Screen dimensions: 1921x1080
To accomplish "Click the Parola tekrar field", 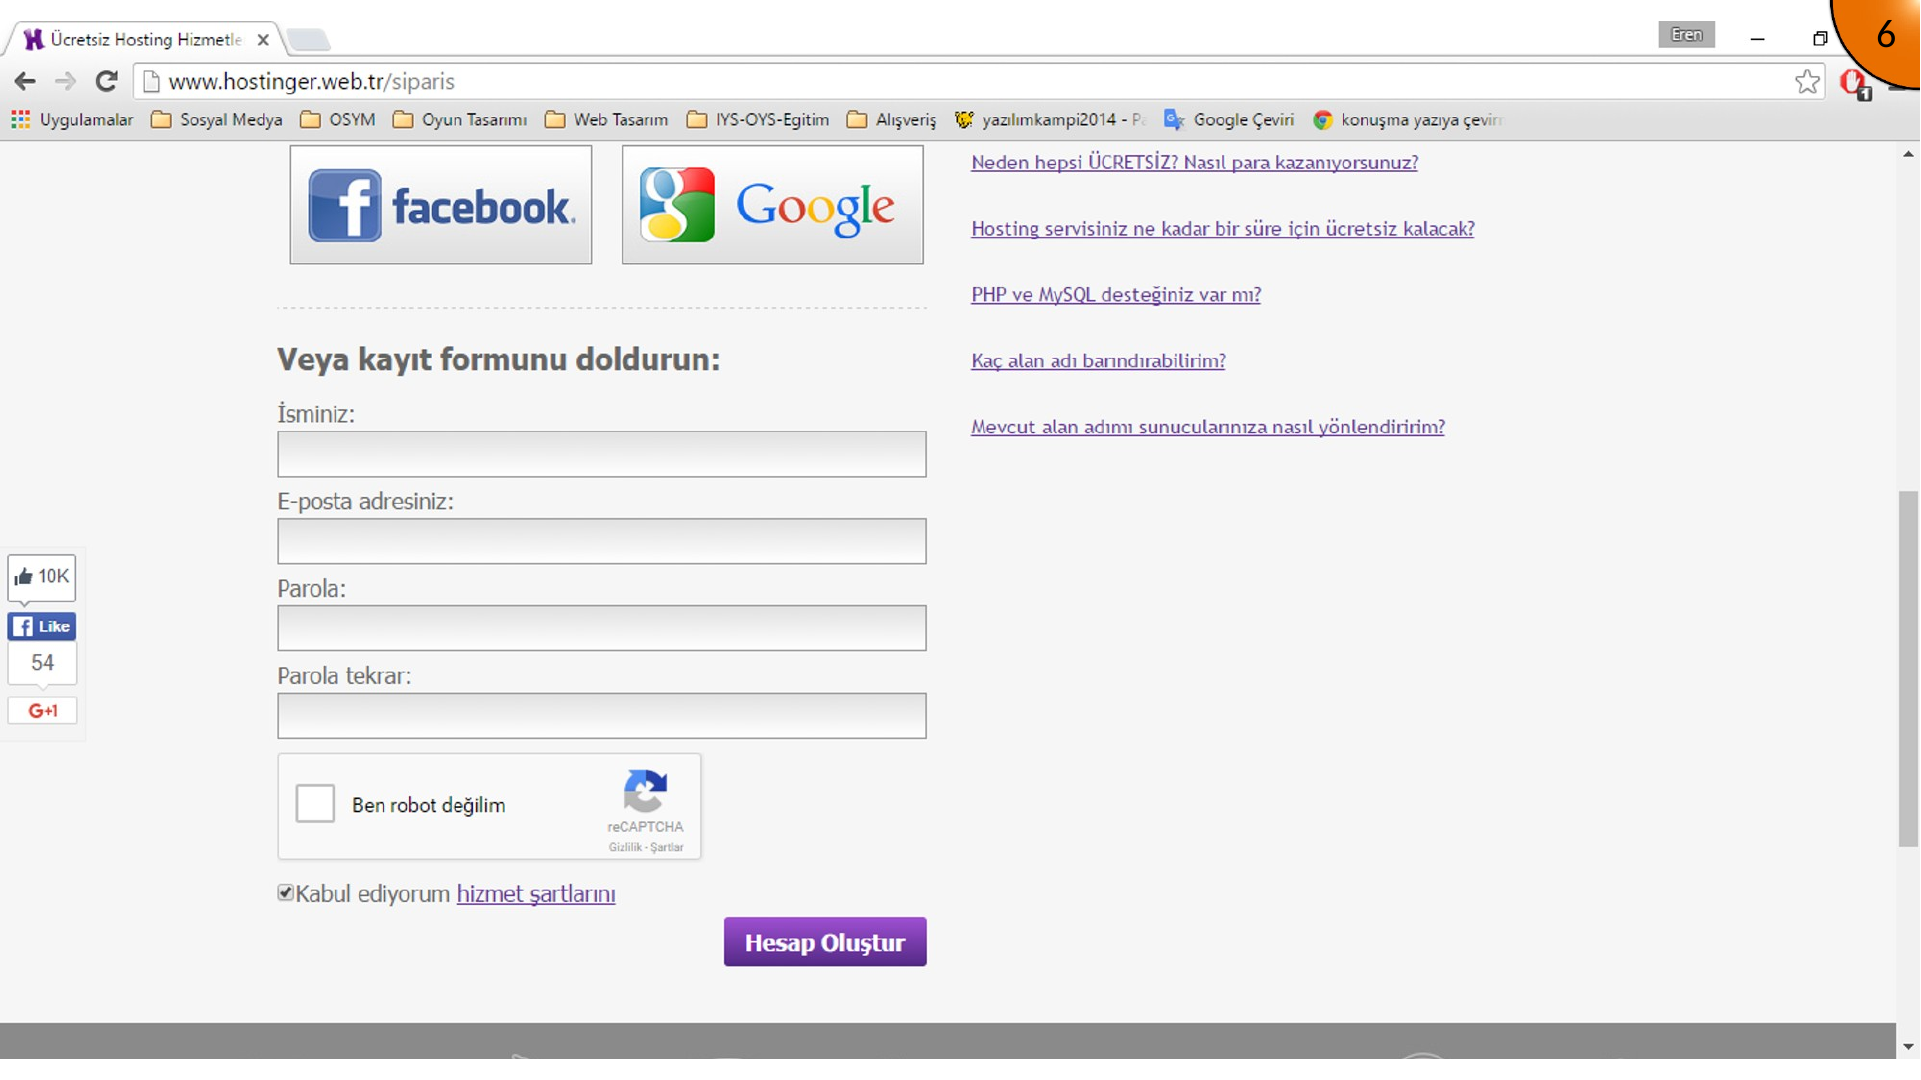I will click(x=602, y=716).
